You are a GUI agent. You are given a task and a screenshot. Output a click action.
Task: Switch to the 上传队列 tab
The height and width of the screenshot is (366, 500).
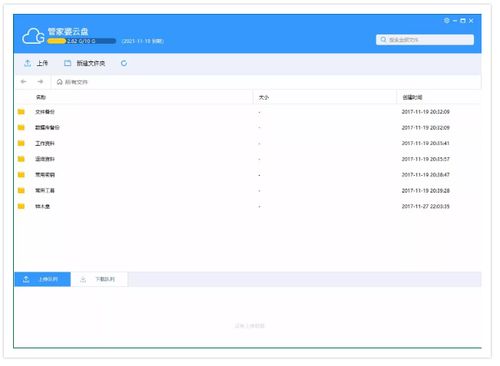coord(43,279)
